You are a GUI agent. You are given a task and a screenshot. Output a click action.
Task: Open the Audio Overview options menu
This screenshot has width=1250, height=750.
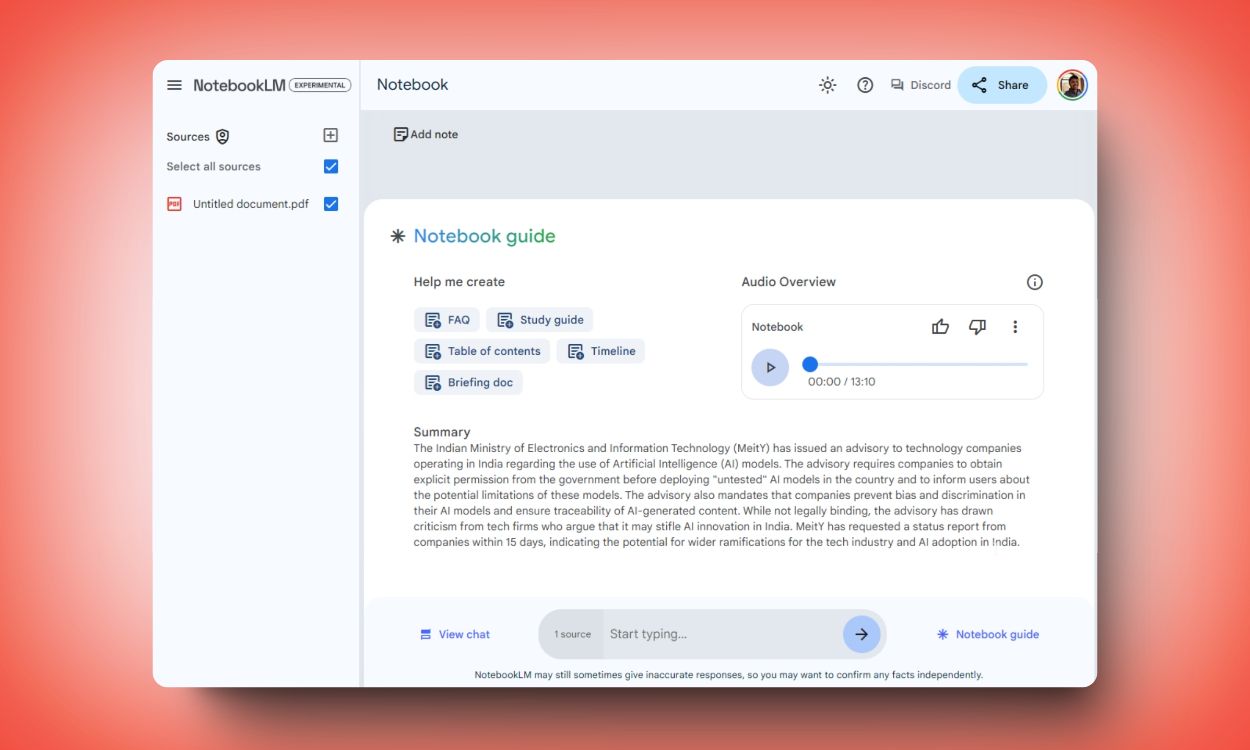click(x=1015, y=326)
